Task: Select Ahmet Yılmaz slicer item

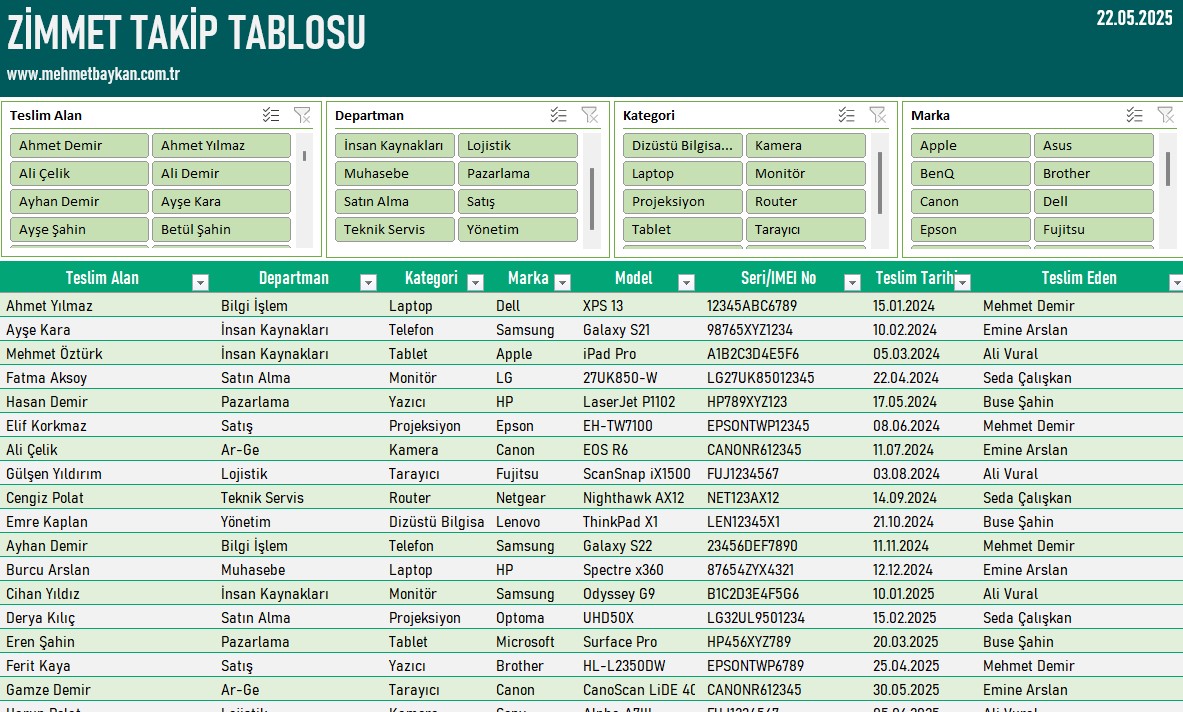Action: (x=221, y=146)
